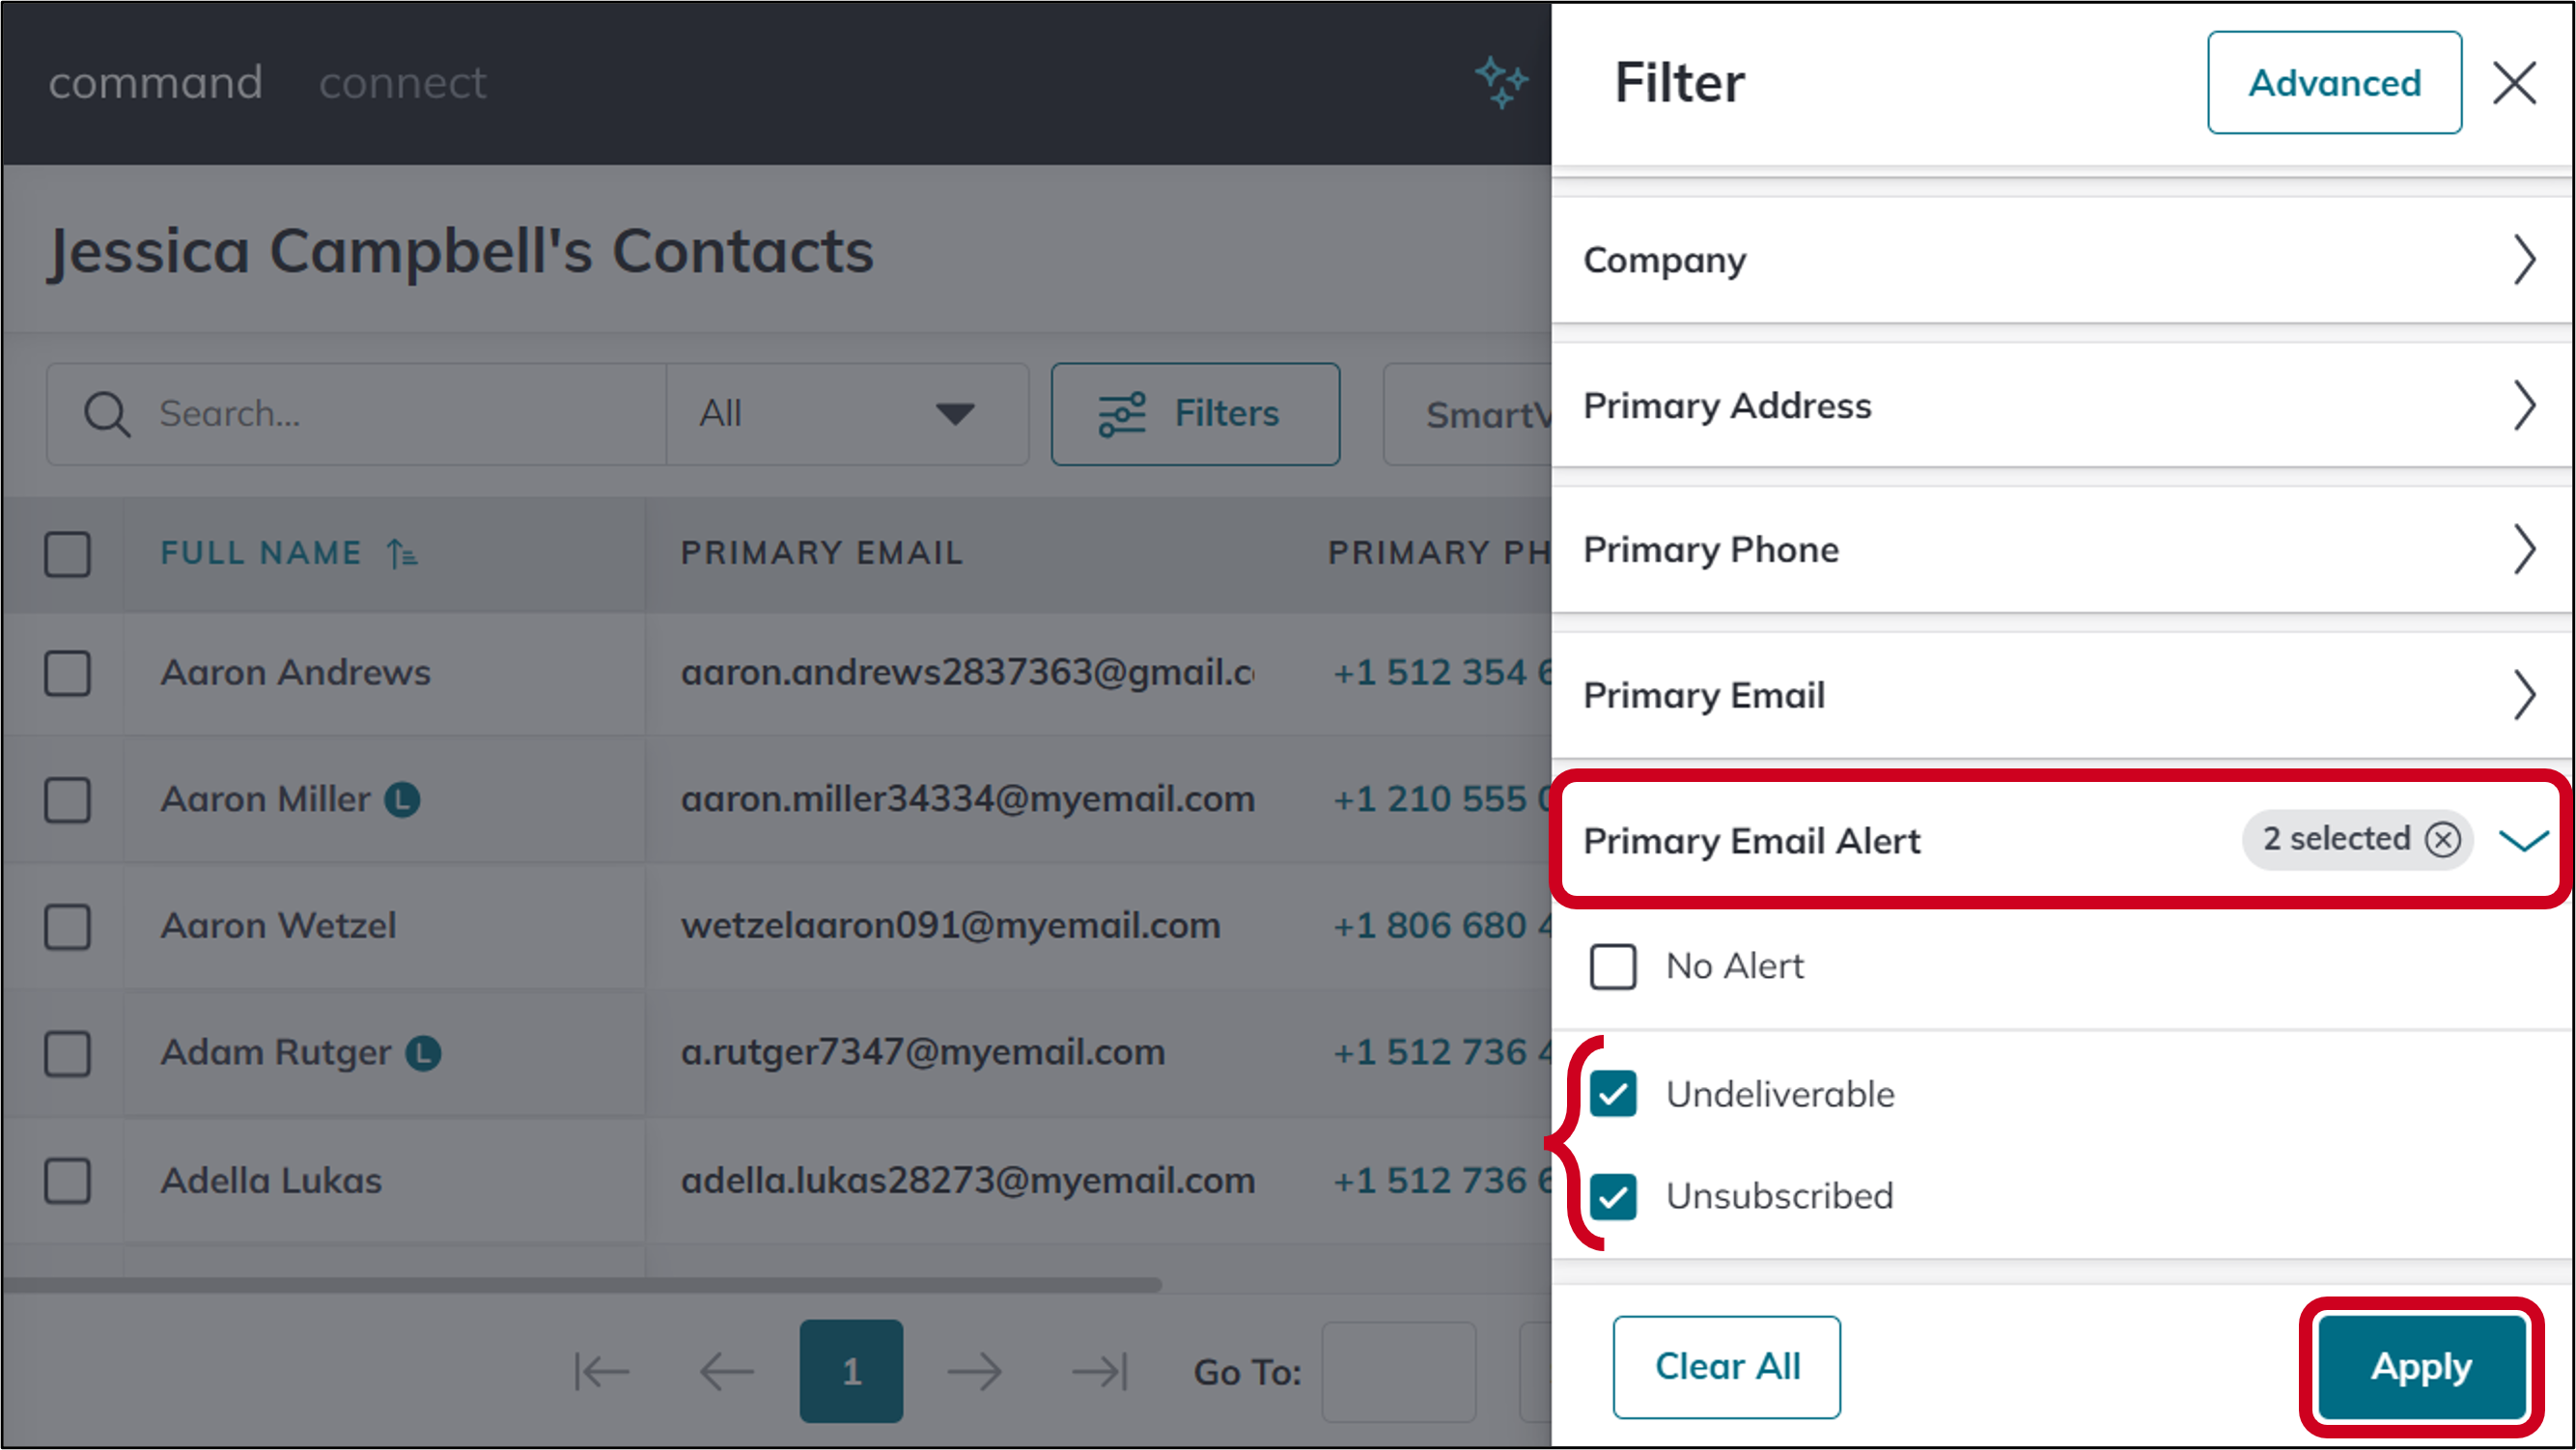Go to next page of contacts
2576x1450 pixels.
[x=976, y=1371]
